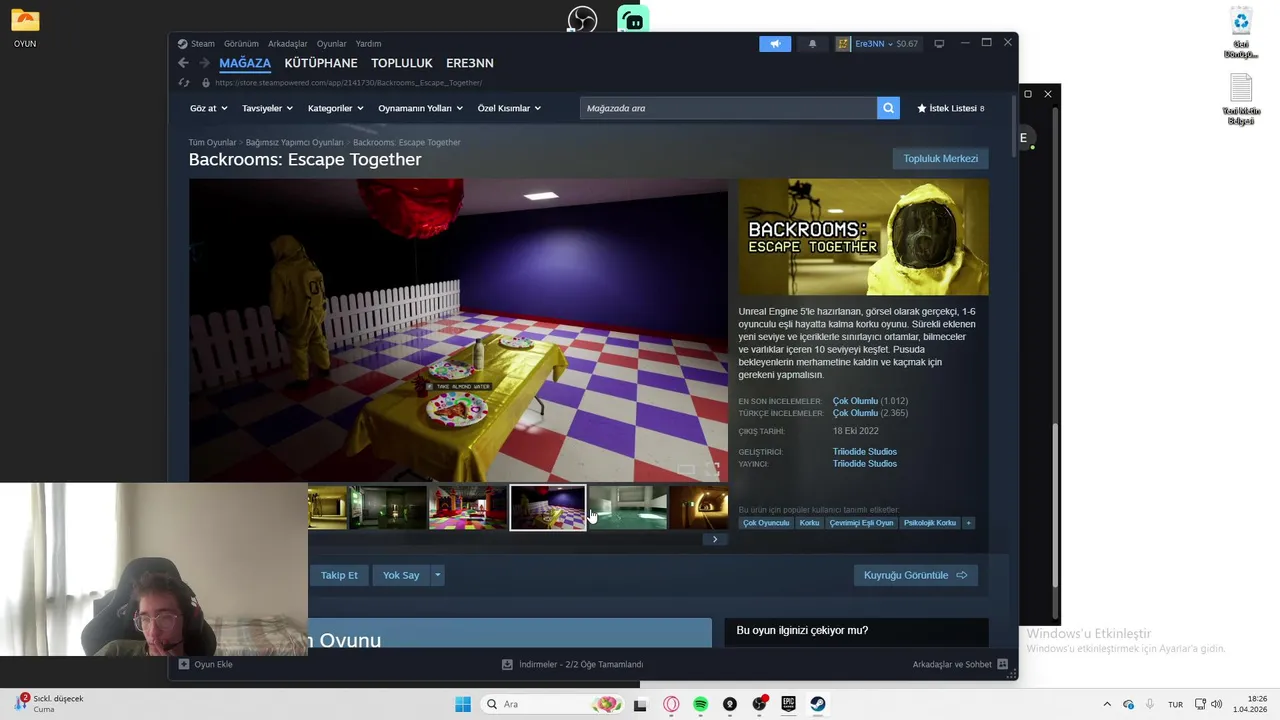Click the İndirmeler download status icon
Viewport: 1280px width, 720px height.
507,664
